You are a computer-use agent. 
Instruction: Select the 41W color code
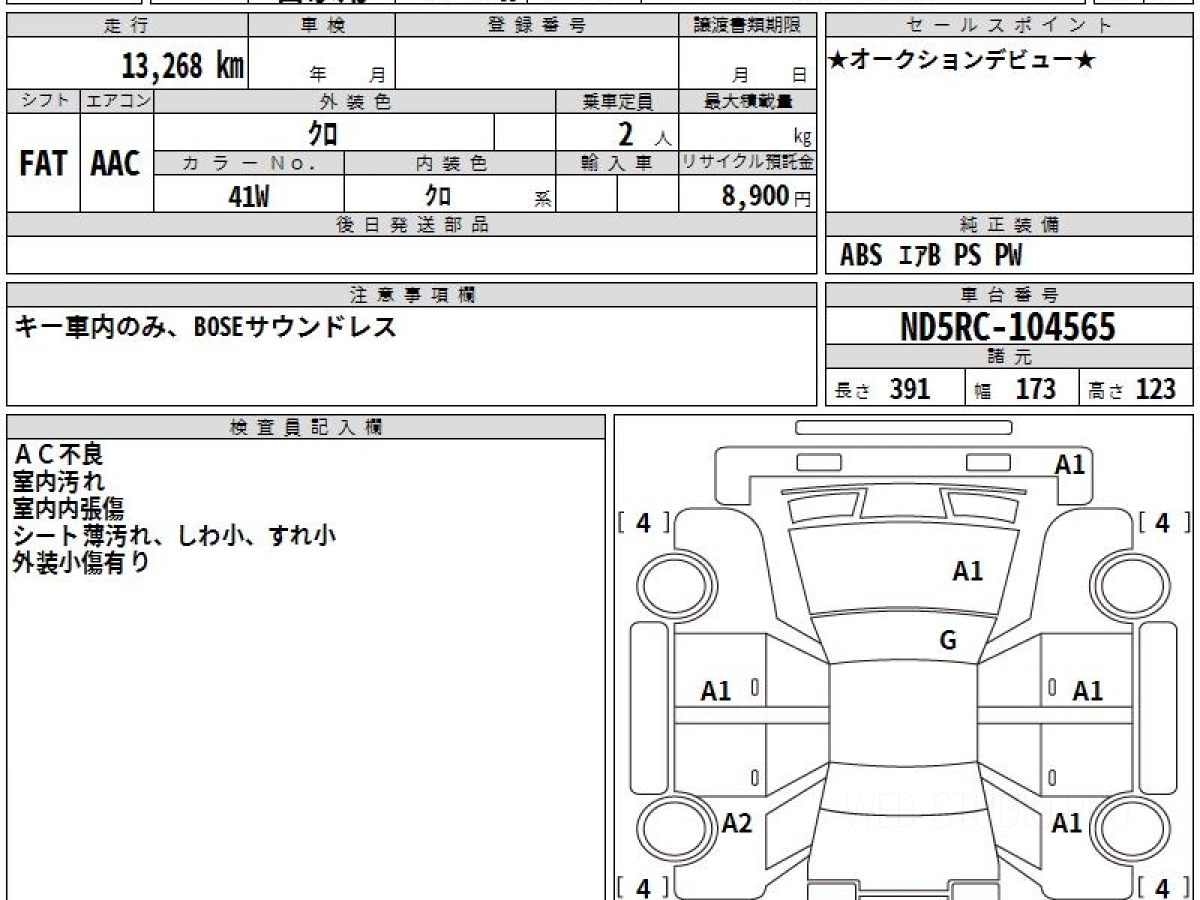[249, 196]
